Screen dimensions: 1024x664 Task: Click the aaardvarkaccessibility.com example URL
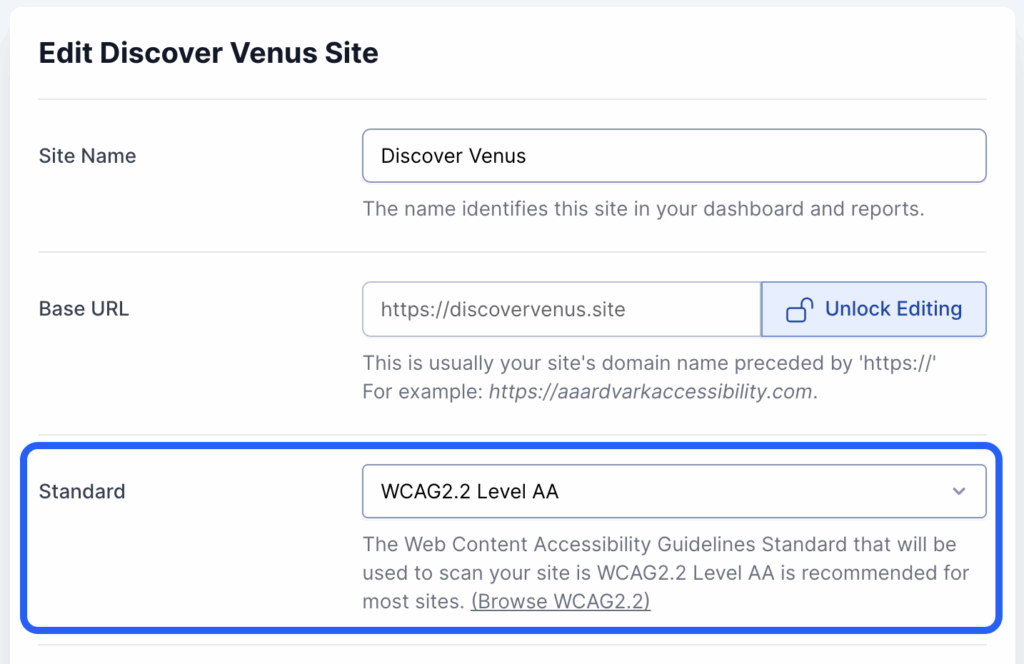coord(650,391)
